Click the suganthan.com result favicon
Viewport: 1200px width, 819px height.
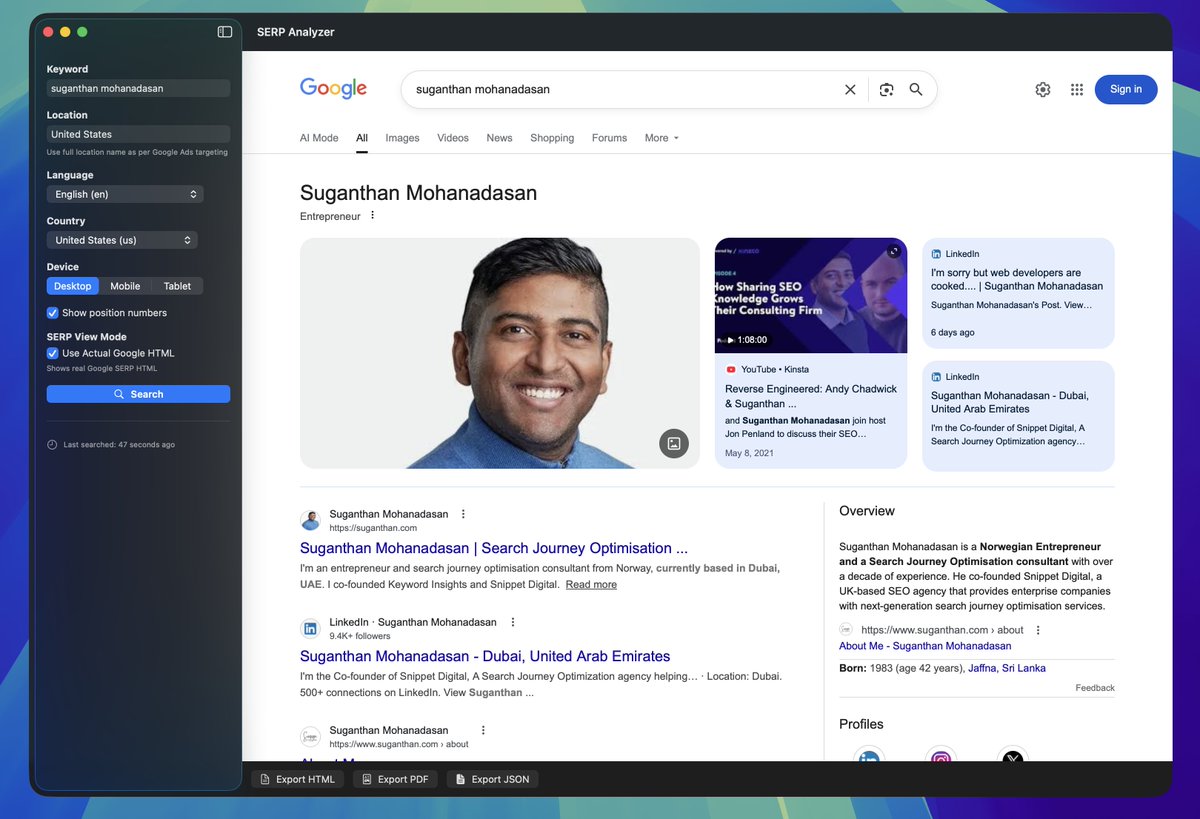coord(310,521)
